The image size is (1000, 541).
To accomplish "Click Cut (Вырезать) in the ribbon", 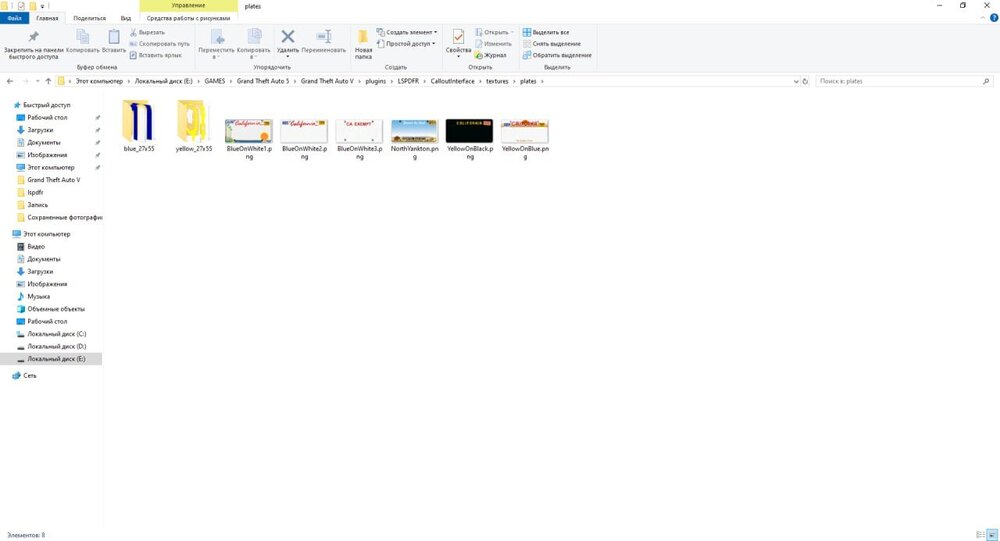I will (147, 32).
